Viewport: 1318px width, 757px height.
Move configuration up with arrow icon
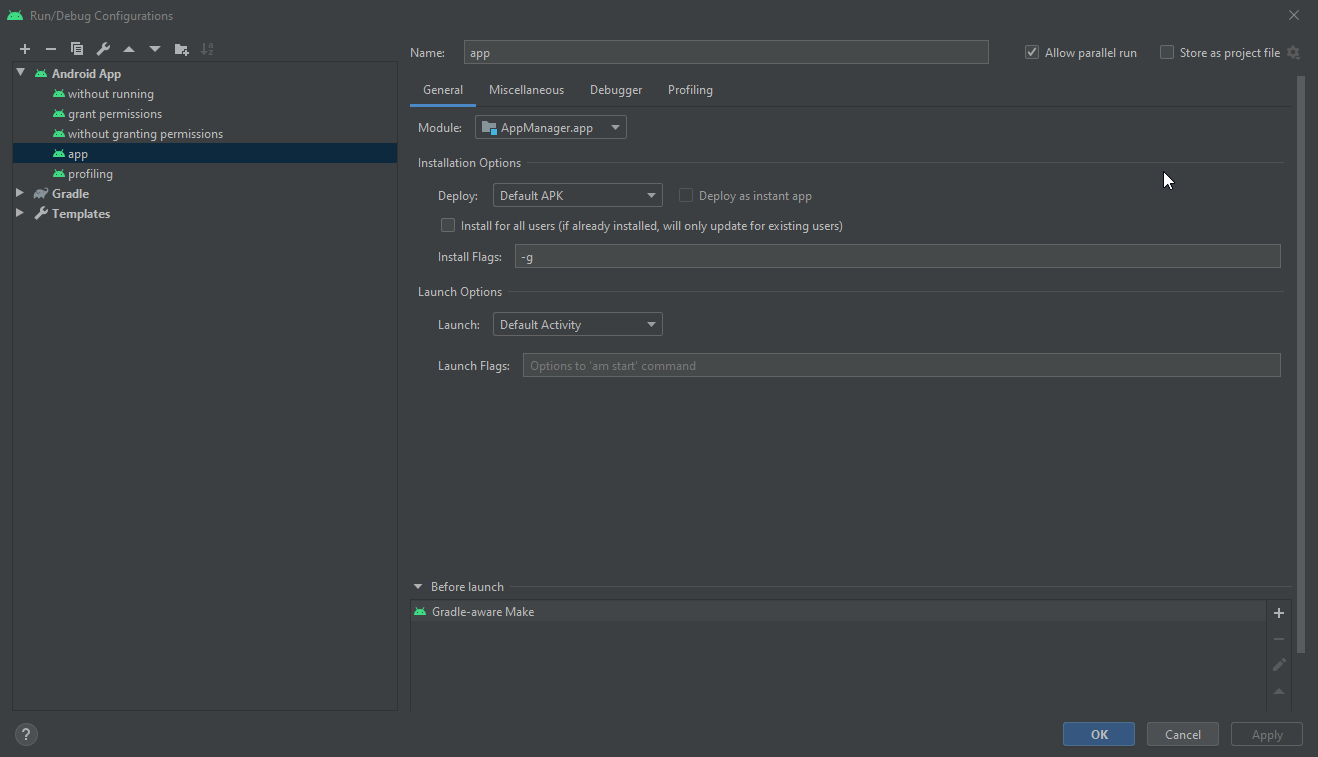point(129,49)
